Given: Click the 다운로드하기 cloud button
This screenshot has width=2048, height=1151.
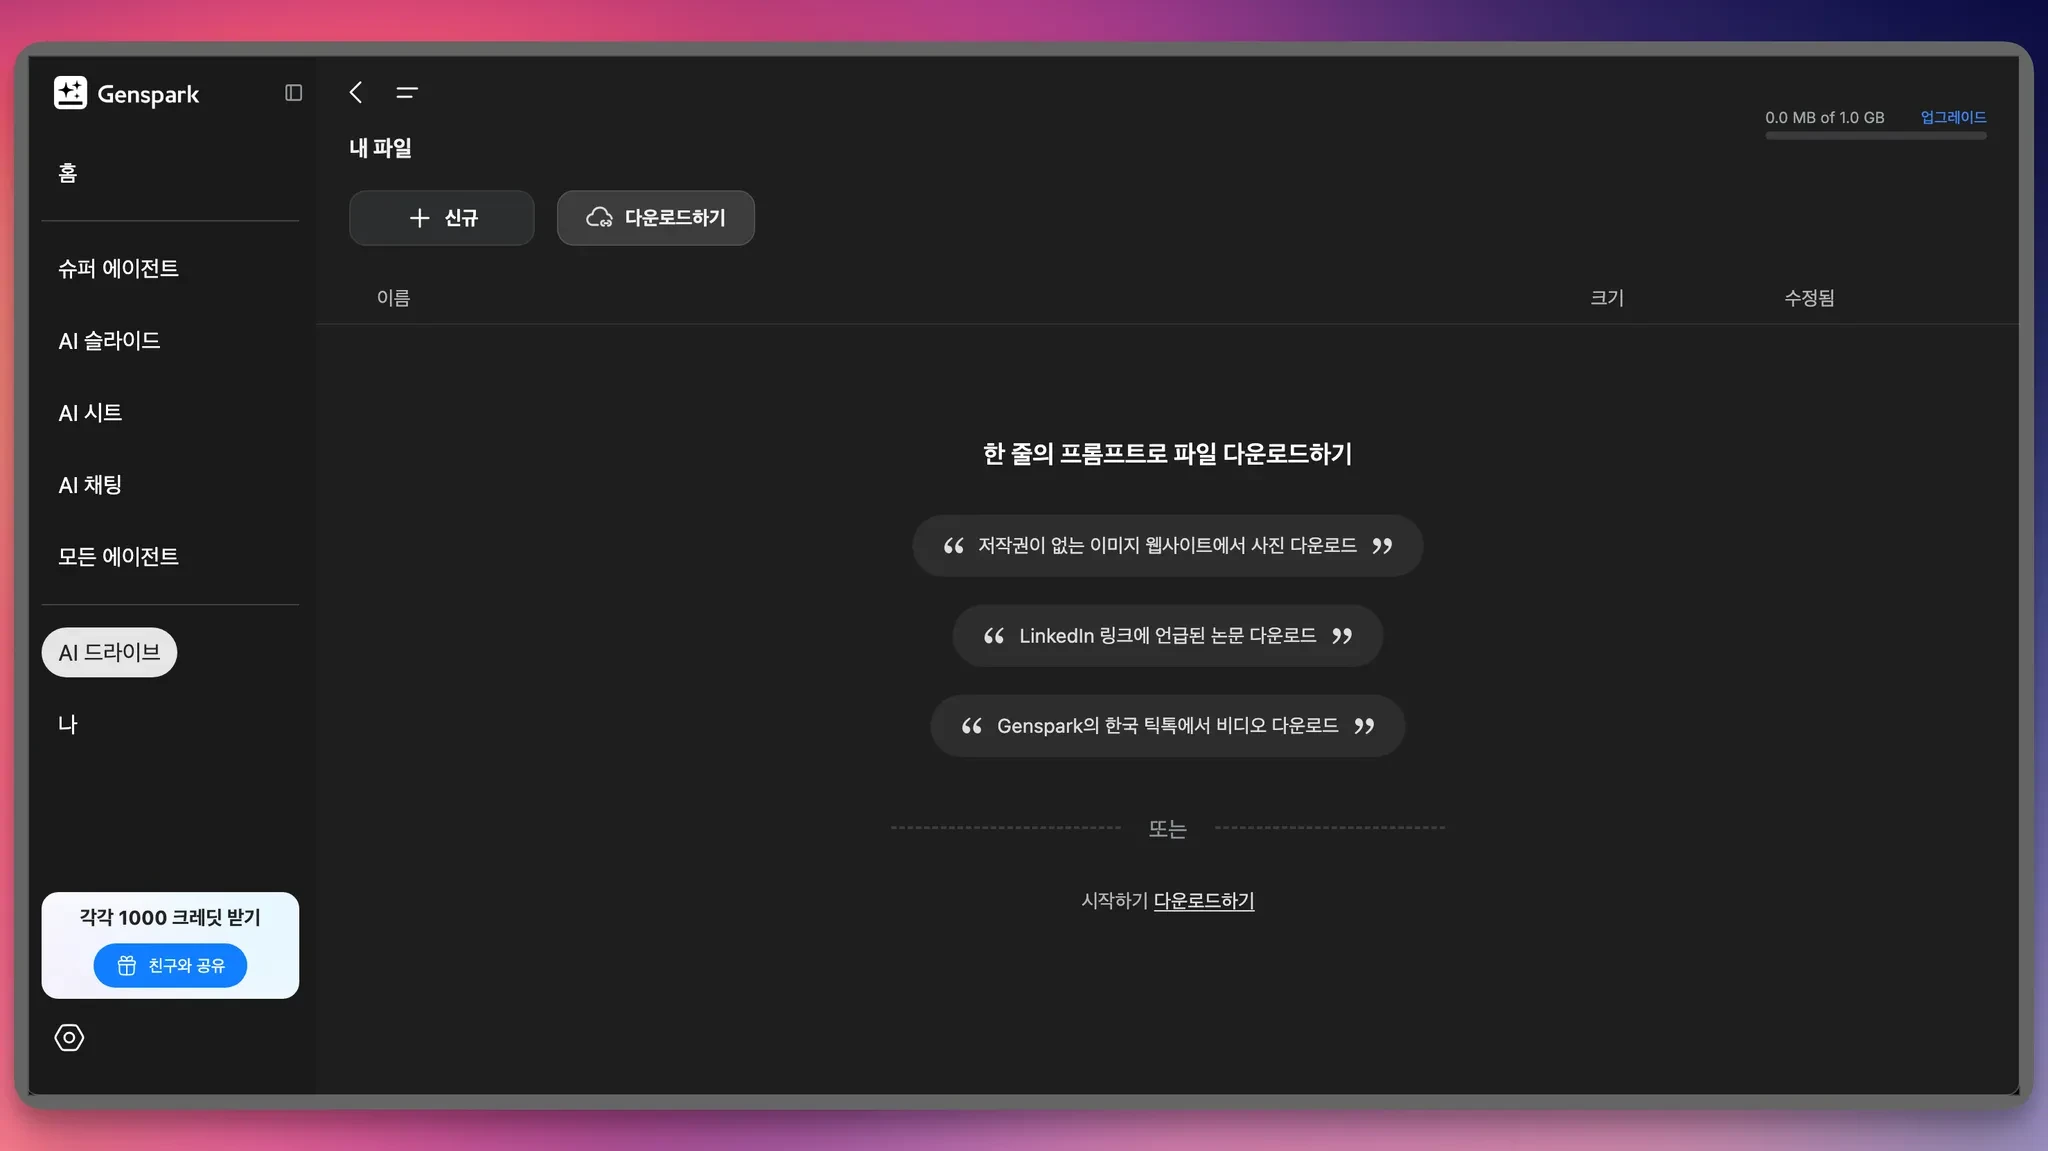Looking at the screenshot, I should pos(655,218).
